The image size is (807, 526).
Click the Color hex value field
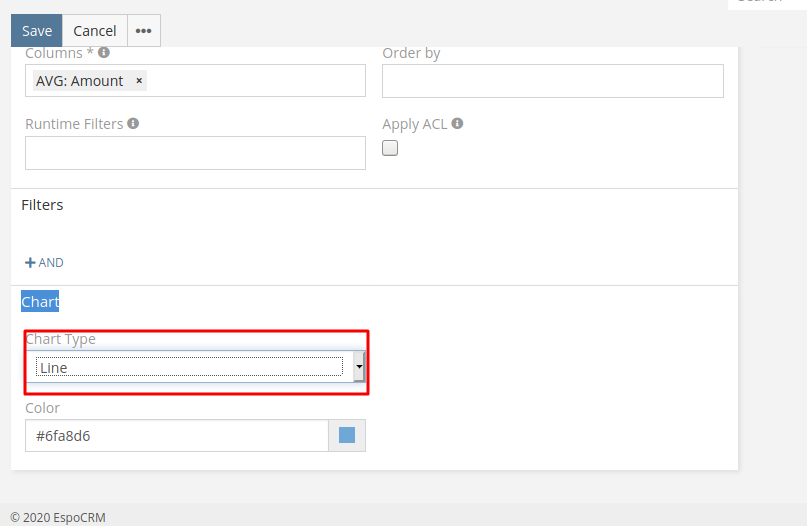pos(177,435)
